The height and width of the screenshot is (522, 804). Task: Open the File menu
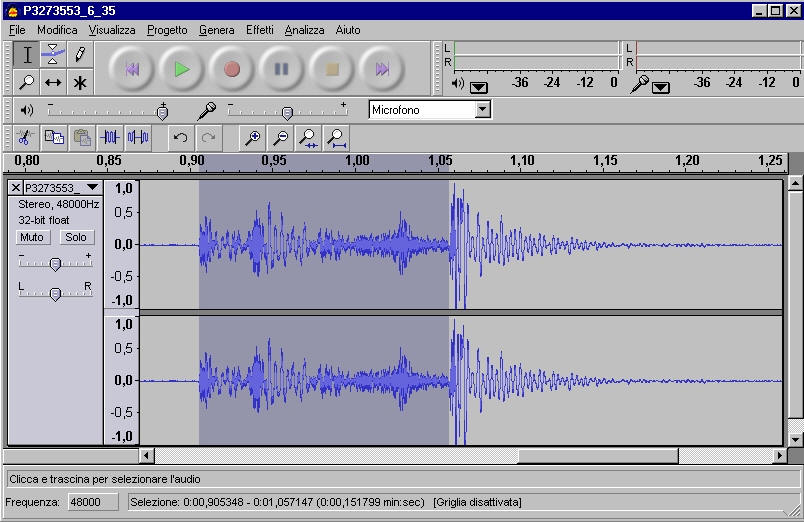coord(17,30)
